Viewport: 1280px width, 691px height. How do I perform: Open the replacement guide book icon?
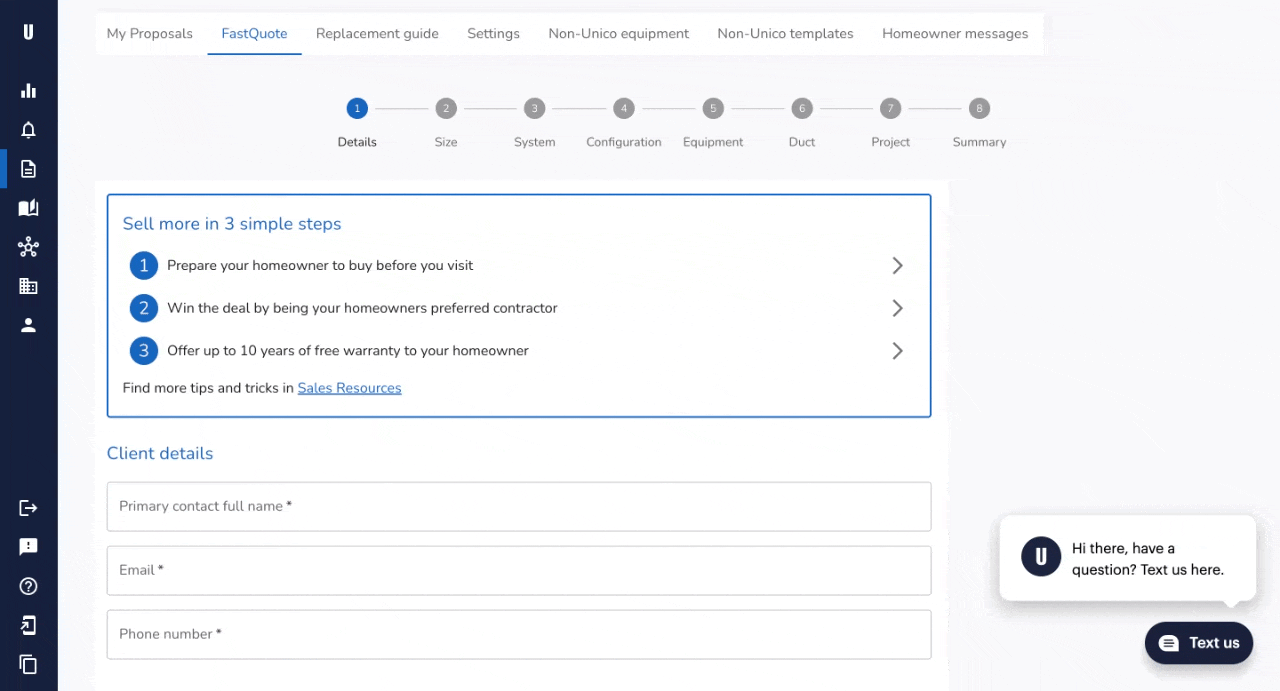click(x=29, y=207)
